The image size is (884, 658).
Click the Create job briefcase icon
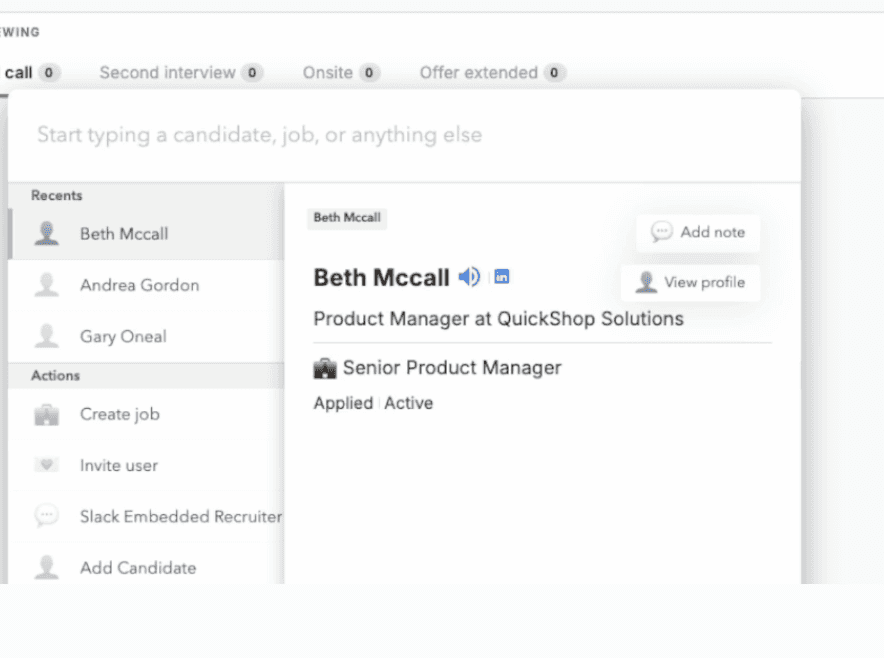point(46,415)
